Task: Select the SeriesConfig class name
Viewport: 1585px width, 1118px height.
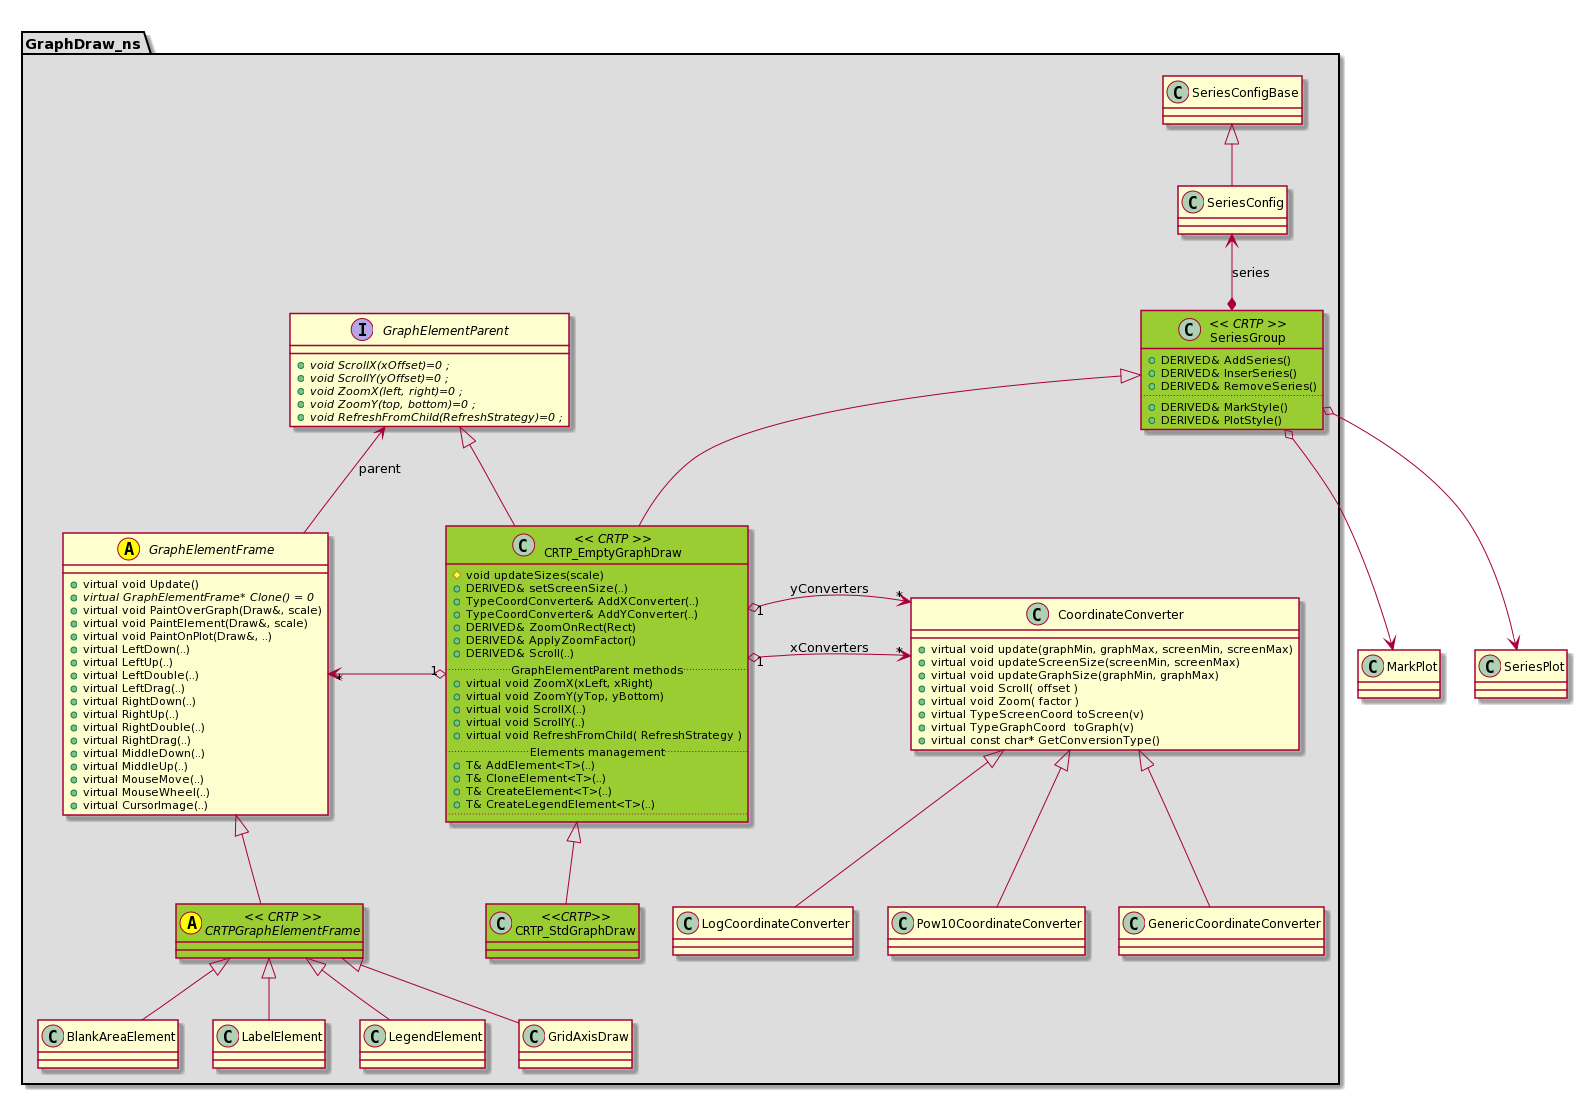Action: coord(1245,203)
